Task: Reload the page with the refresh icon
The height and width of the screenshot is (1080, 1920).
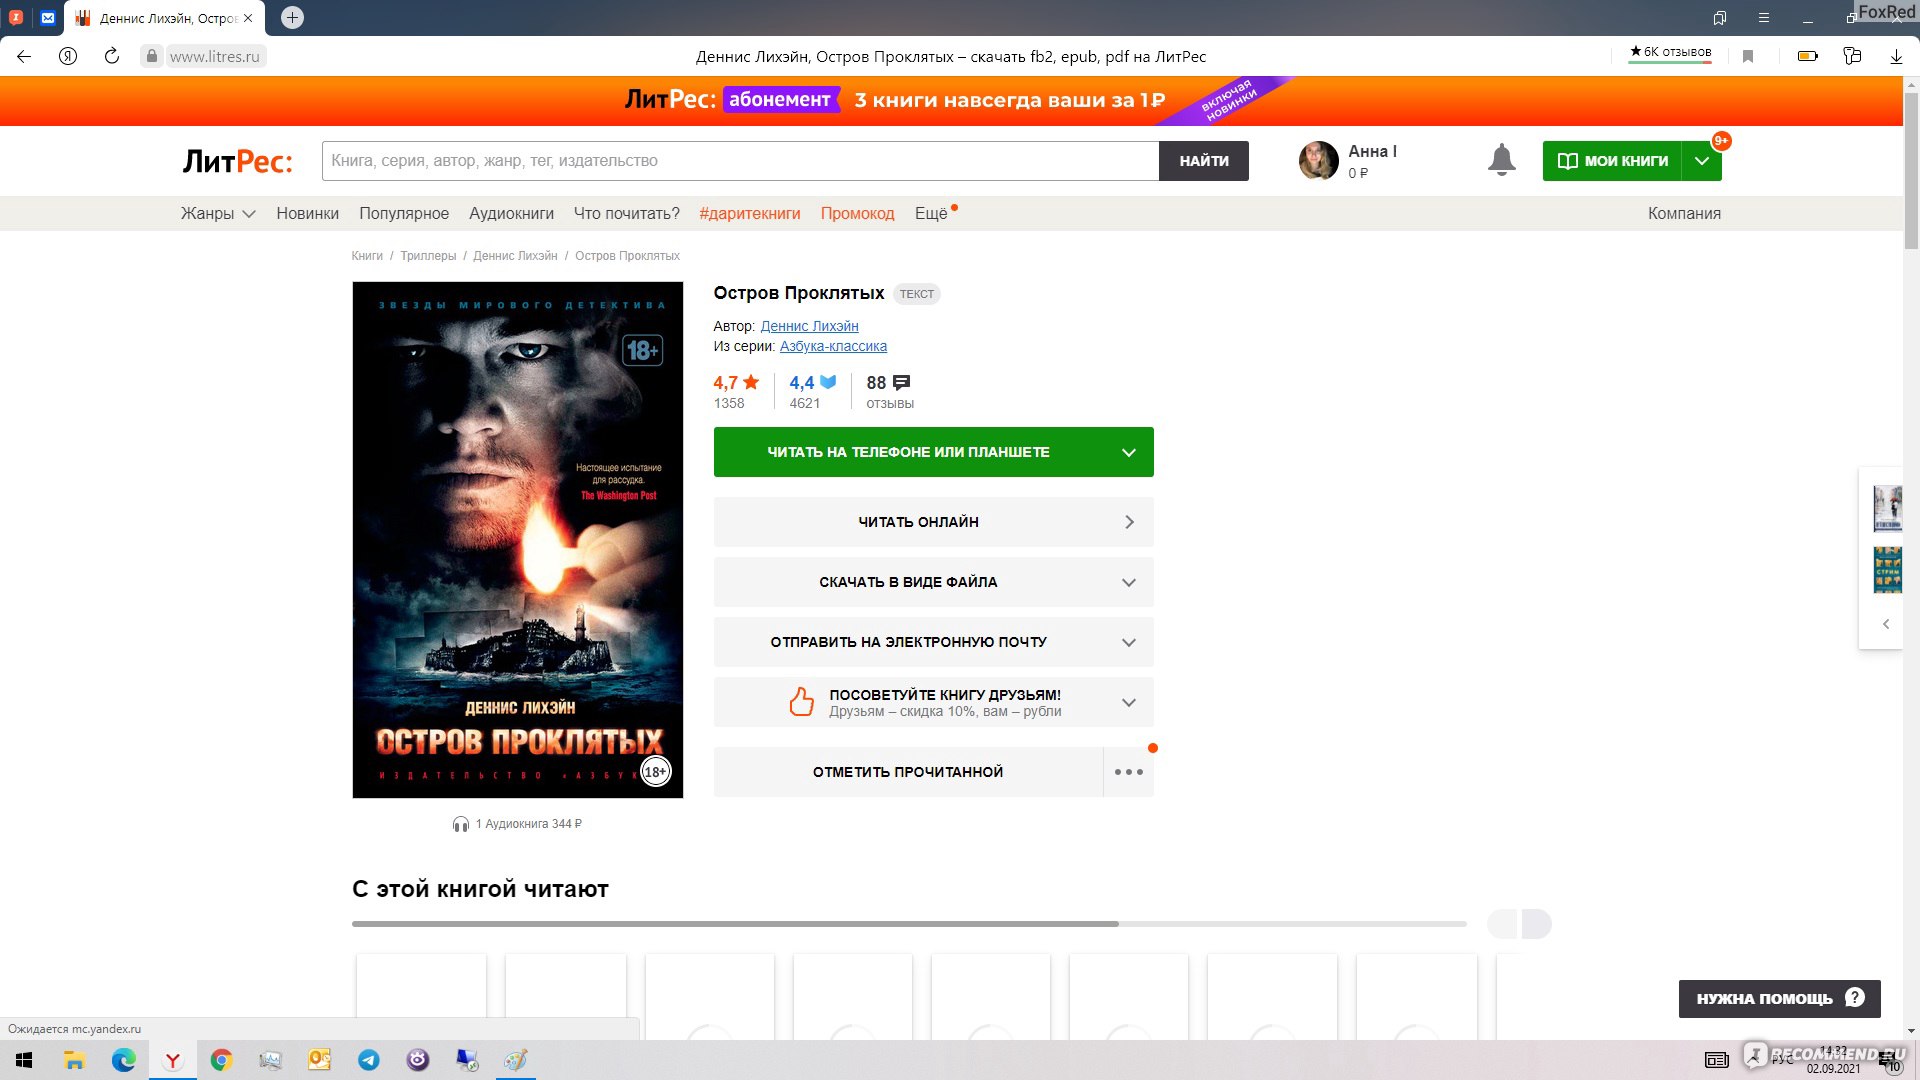Action: tap(112, 56)
